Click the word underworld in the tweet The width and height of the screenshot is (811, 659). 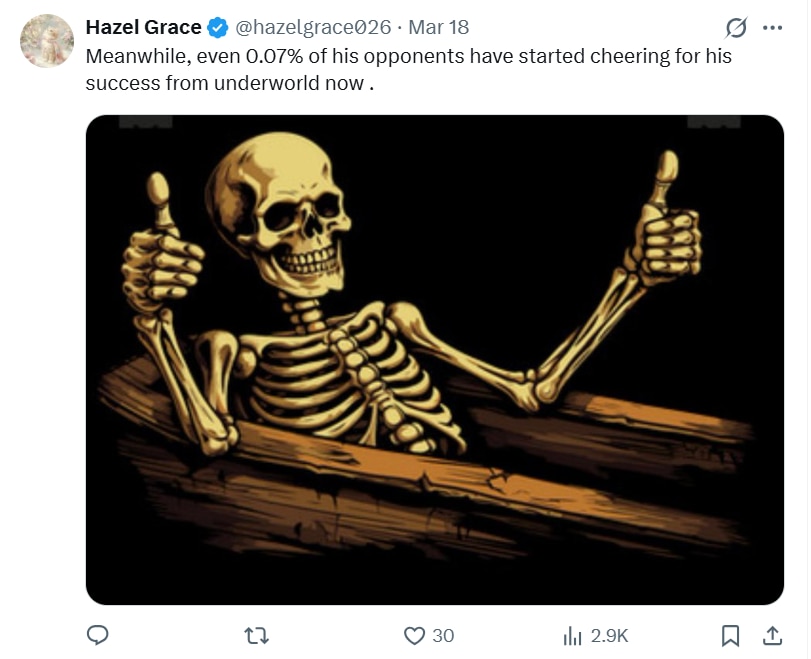pos(266,83)
